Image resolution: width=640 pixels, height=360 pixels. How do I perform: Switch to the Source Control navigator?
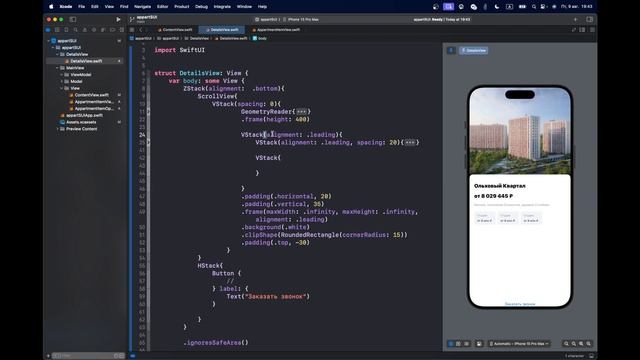tap(57, 30)
